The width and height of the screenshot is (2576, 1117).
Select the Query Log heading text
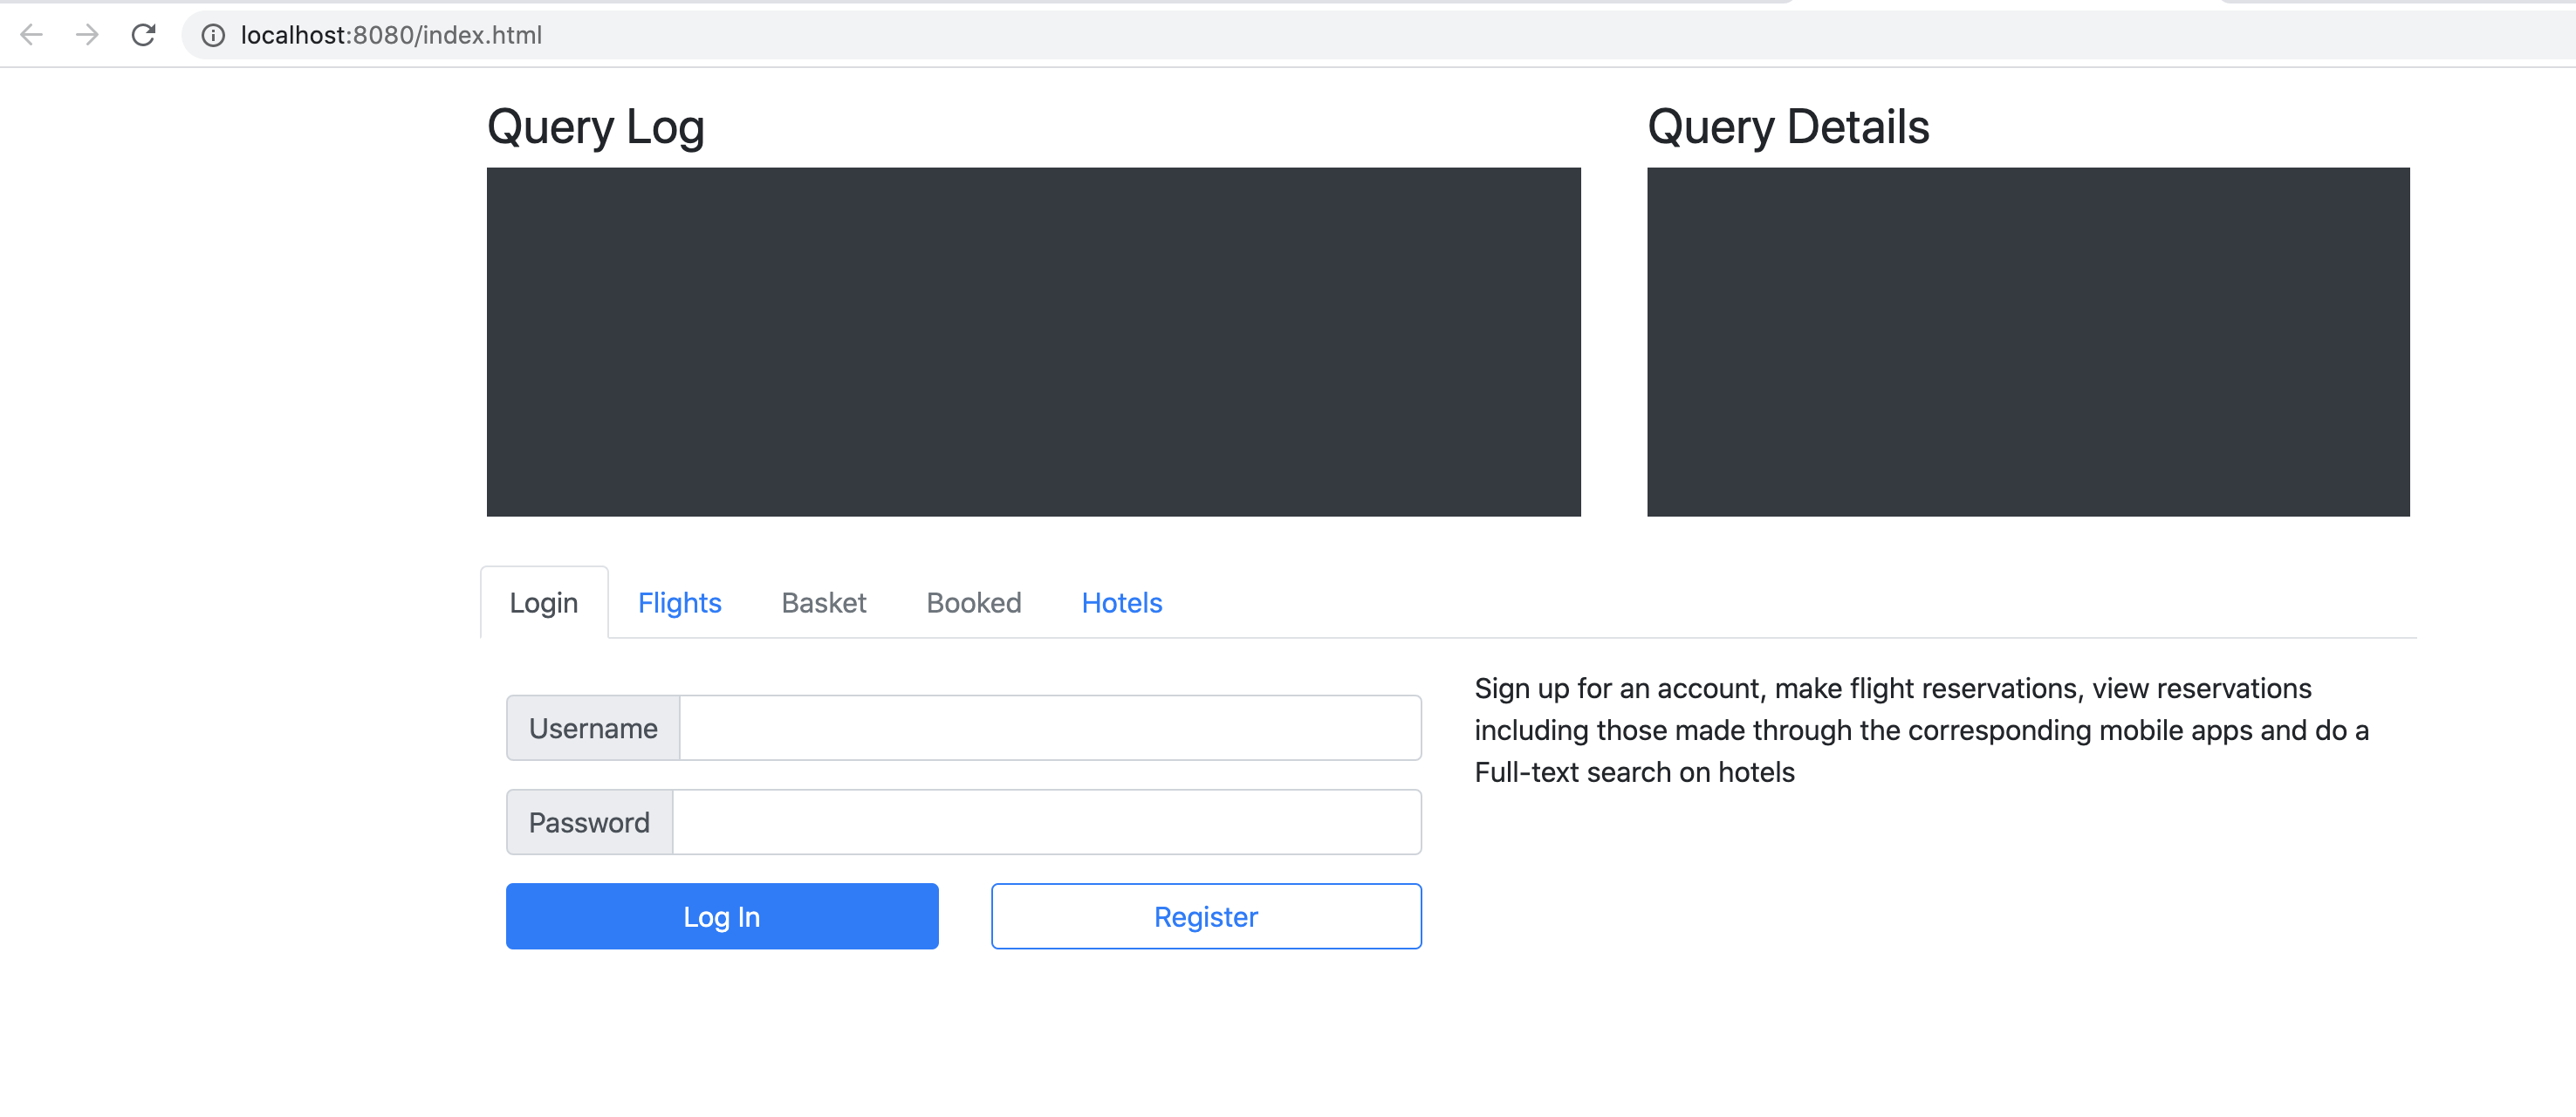pyautogui.click(x=596, y=128)
